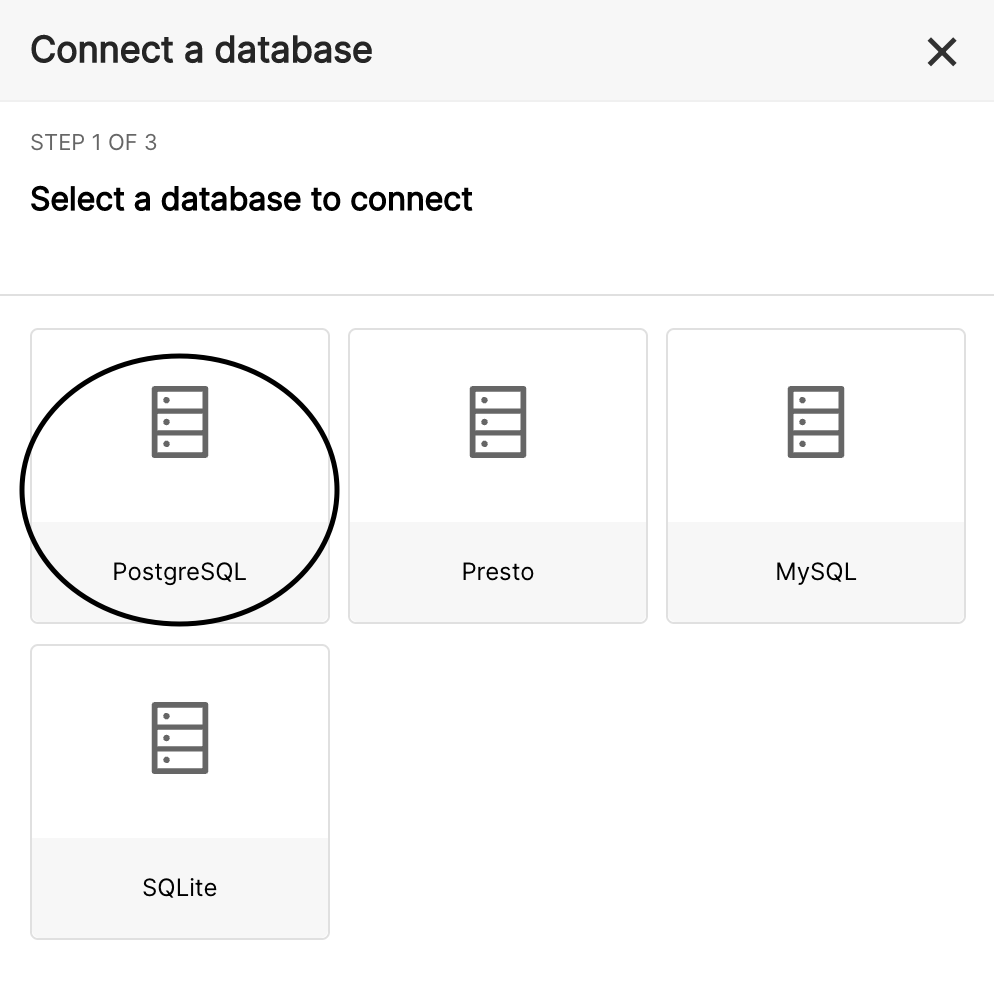Close the Connect a database dialog

941,52
